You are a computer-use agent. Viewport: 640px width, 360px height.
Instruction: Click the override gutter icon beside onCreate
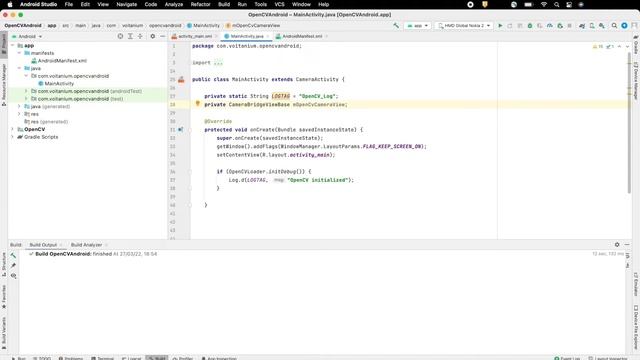click(180, 129)
